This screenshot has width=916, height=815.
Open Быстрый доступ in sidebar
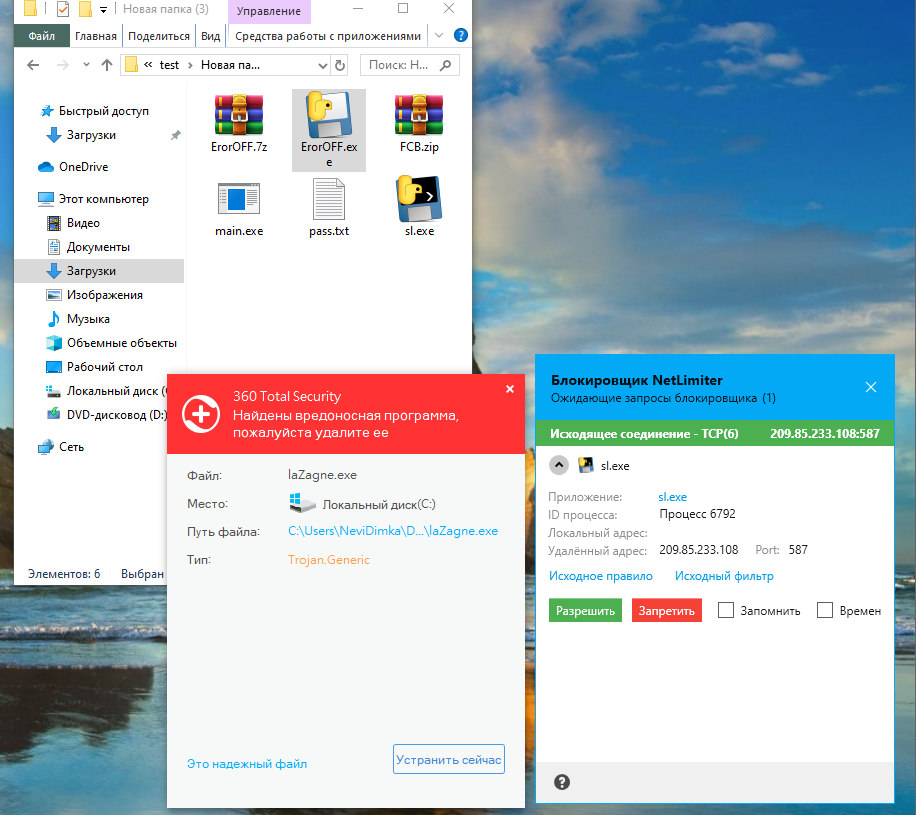[x=103, y=110]
